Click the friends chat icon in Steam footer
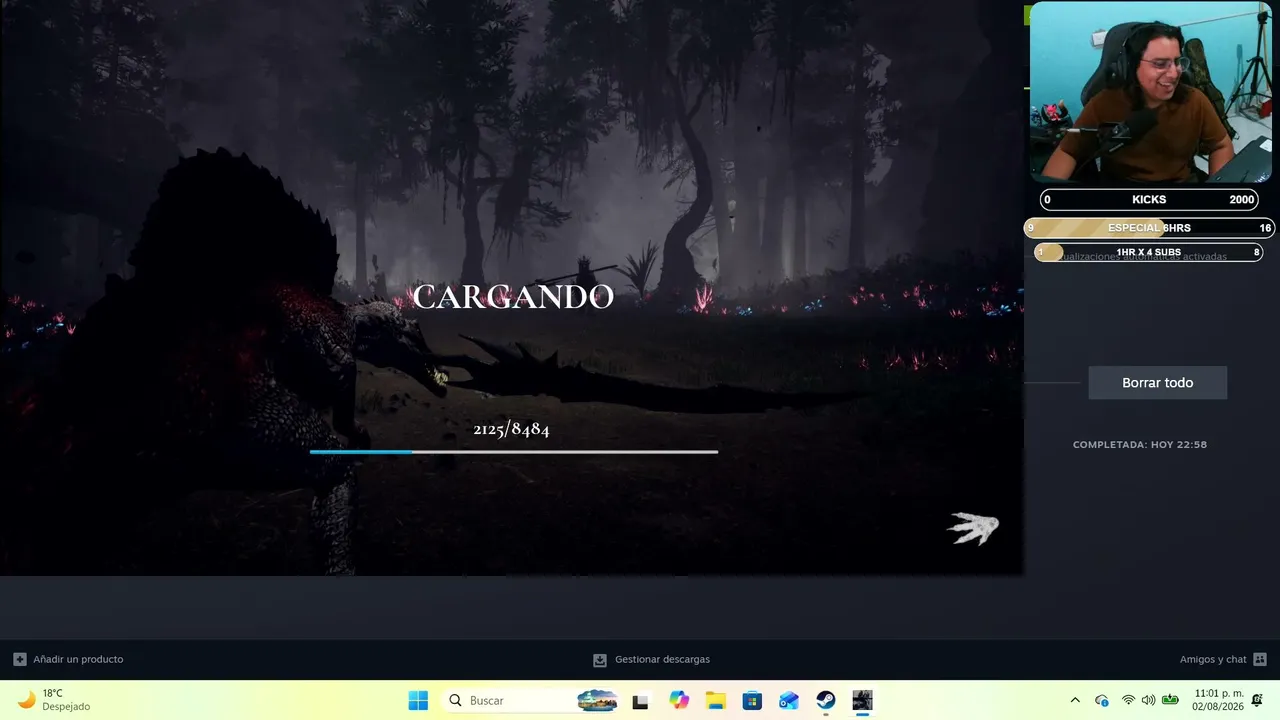 pyautogui.click(x=1260, y=660)
